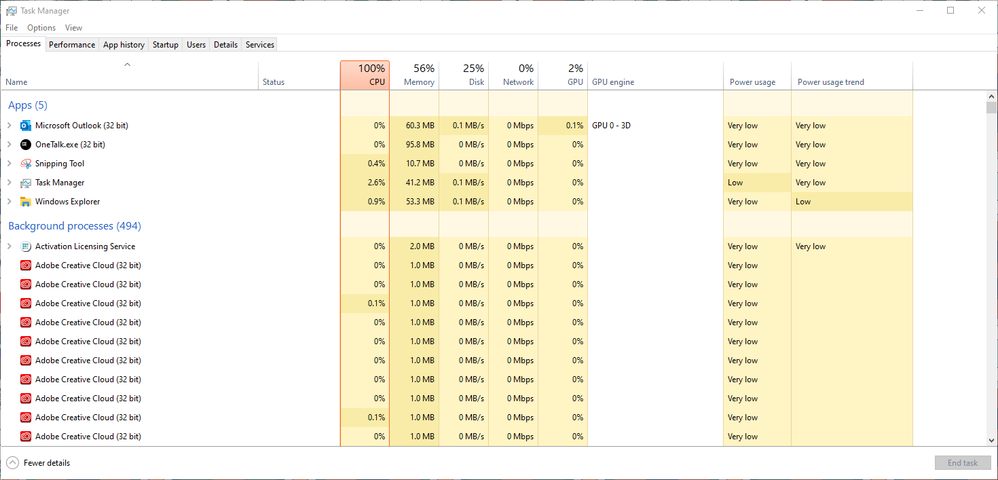Switch to the Performance tab

point(72,45)
